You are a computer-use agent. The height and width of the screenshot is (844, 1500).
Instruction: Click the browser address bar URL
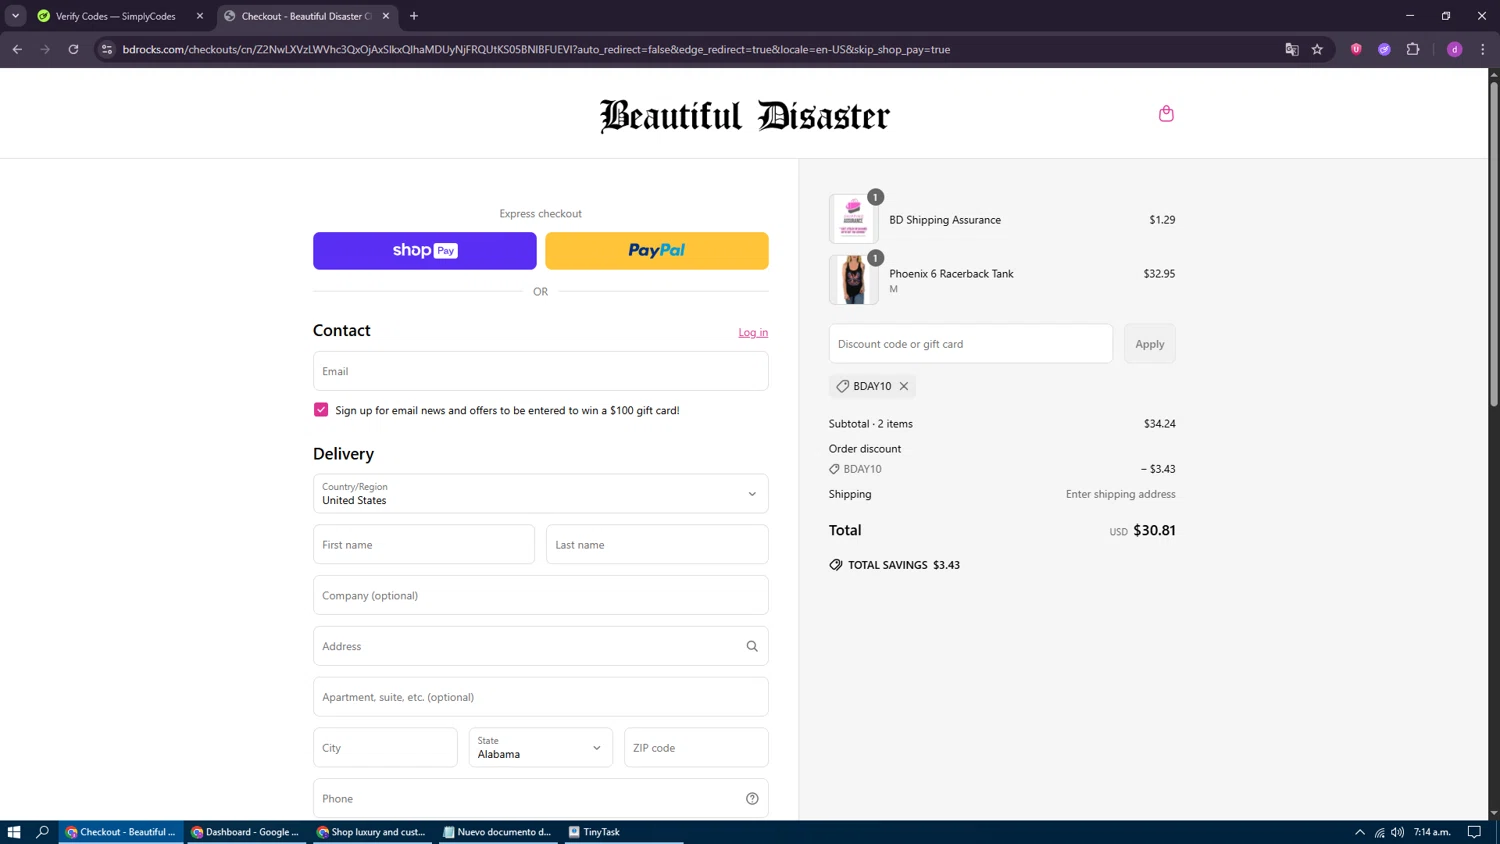click(x=536, y=49)
